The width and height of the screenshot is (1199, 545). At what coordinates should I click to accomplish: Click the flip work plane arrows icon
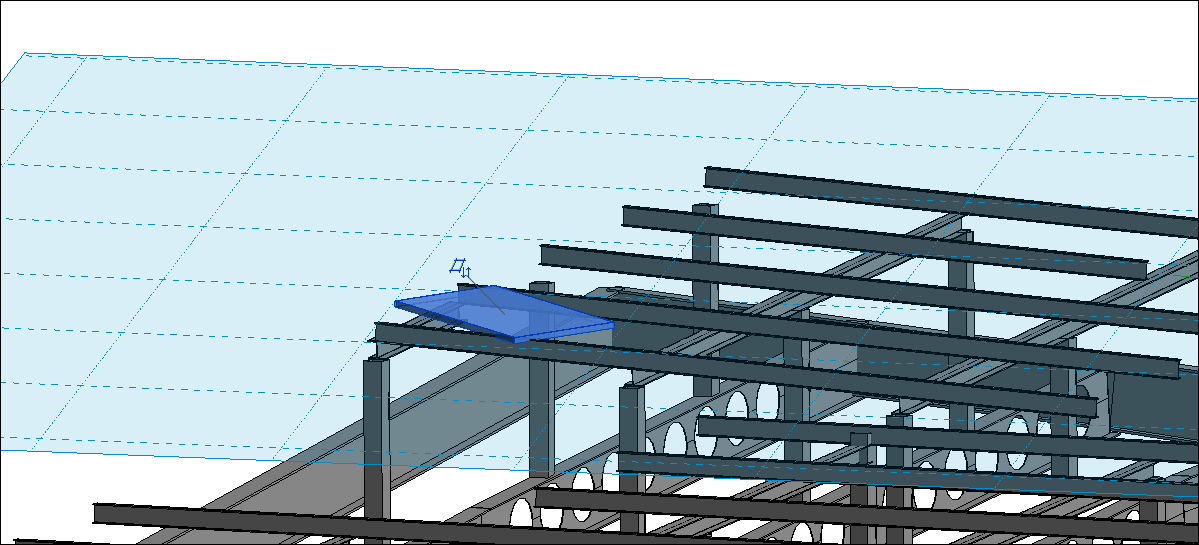click(461, 268)
